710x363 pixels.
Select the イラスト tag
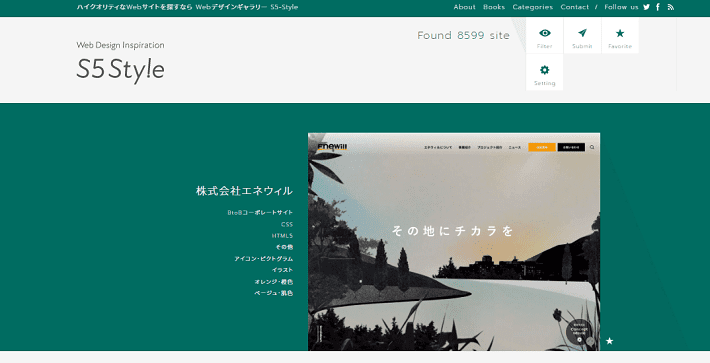pyautogui.click(x=283, y=270)
